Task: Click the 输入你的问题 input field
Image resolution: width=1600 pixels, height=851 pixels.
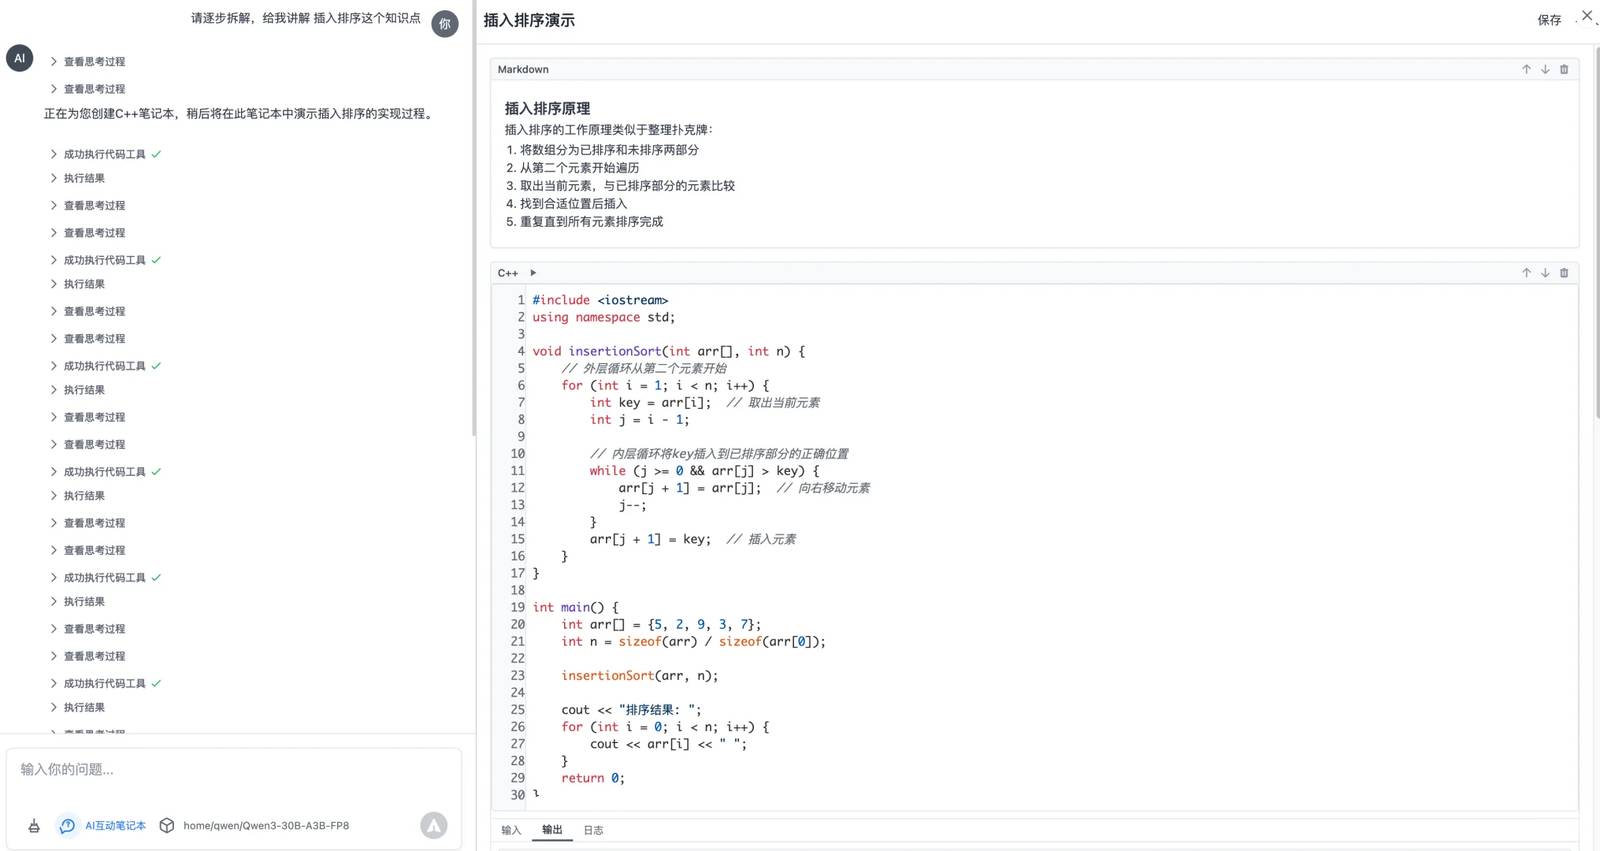Action: (x=232, y=770)
